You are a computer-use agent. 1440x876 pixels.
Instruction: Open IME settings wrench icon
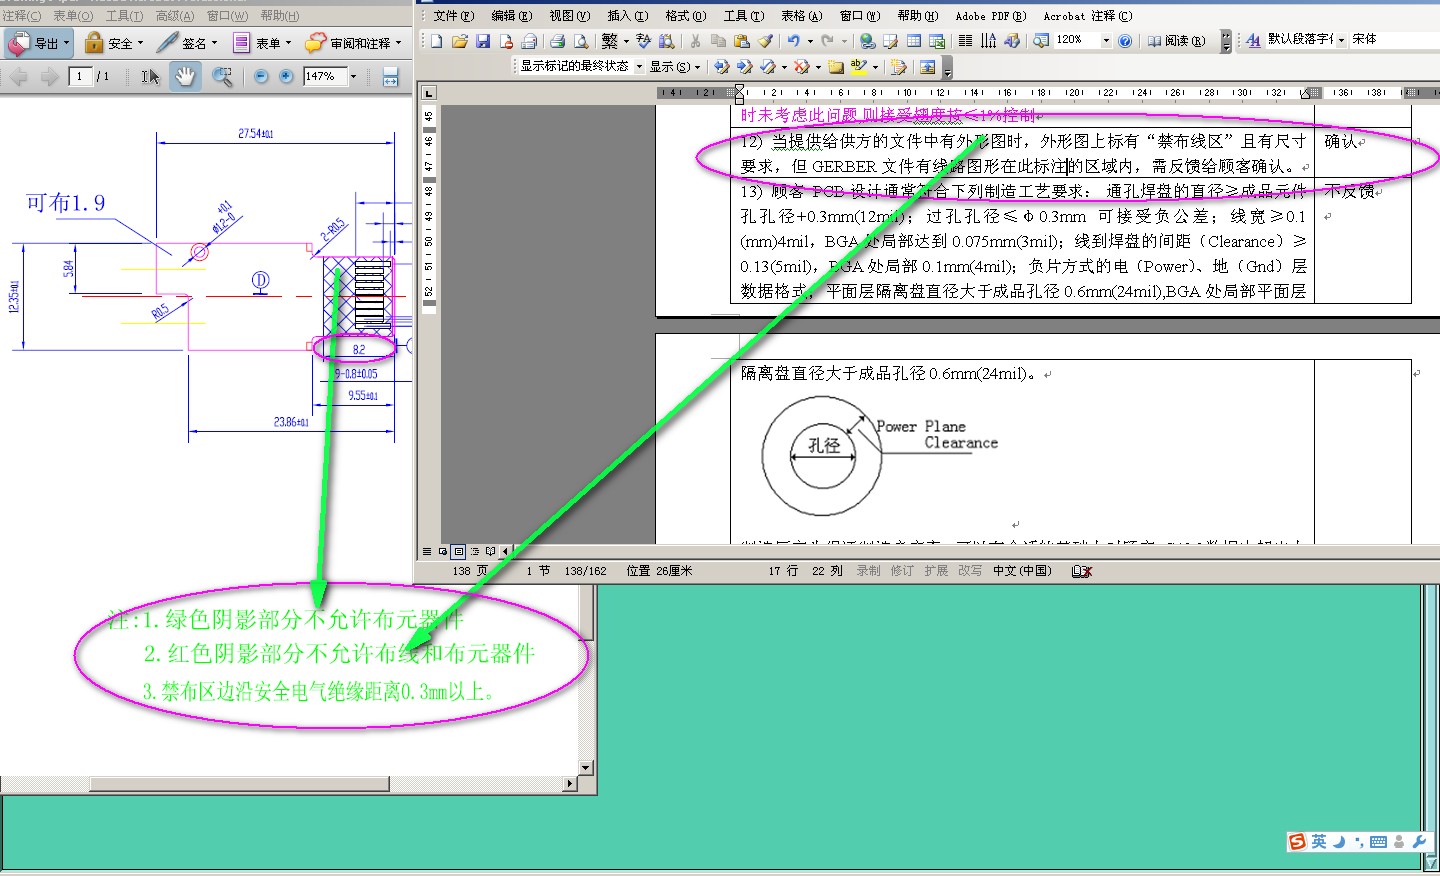click(x=1419, y=842)
